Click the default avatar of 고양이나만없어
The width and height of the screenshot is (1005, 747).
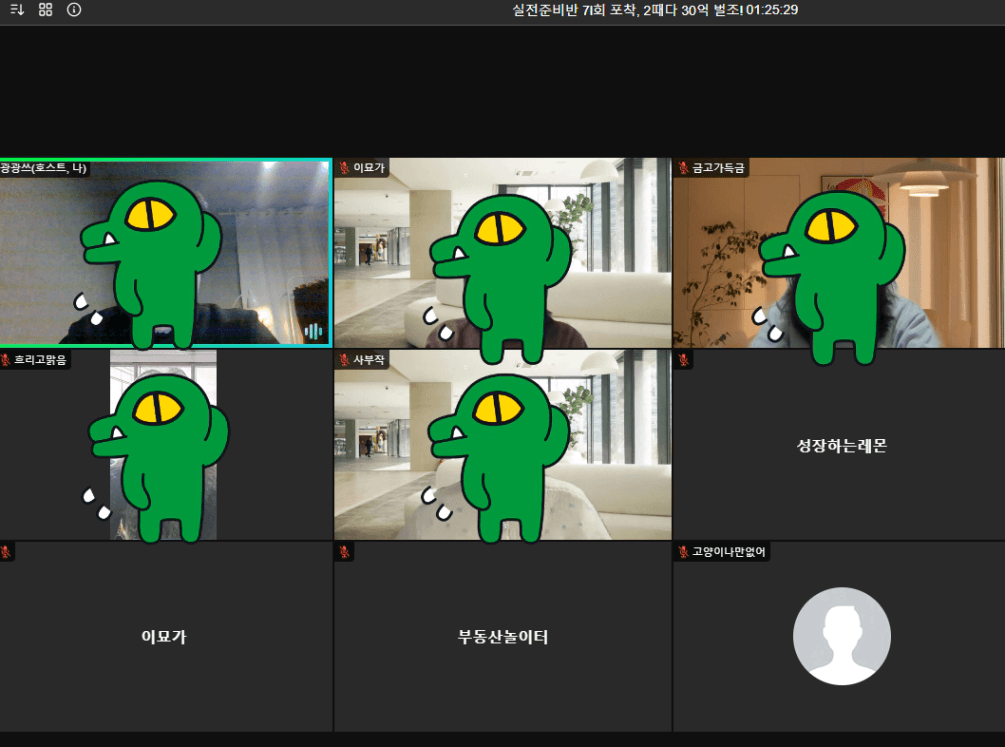tap(841, 636)
